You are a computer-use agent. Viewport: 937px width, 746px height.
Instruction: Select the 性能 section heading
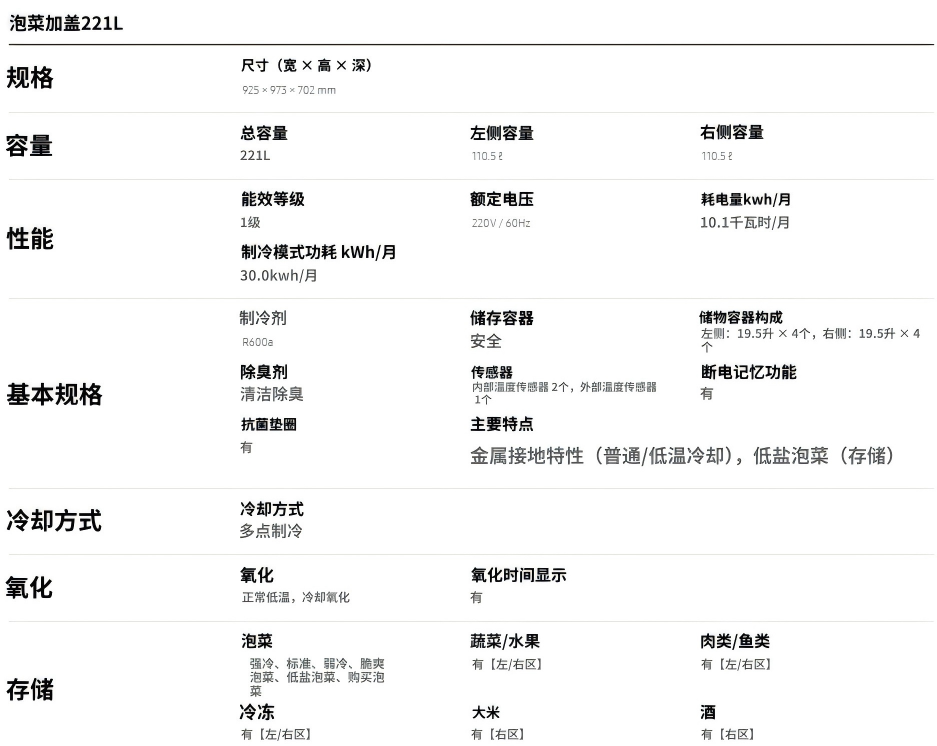tap(30, 239)
